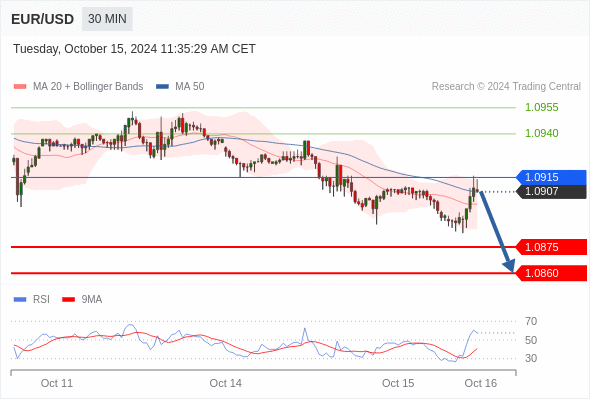The width and height of the screenshot is (590, 400).
Task: Select the MA 50 blue legend swatch
Action: tap(162, 87)
